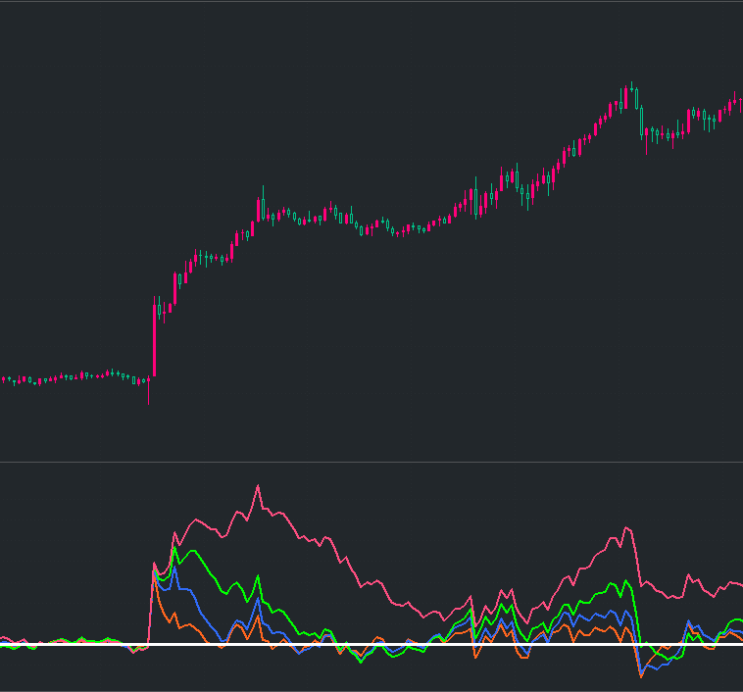Select the divider between price and indicator panes
Screen dimensions: 743x692
point(372,462)
